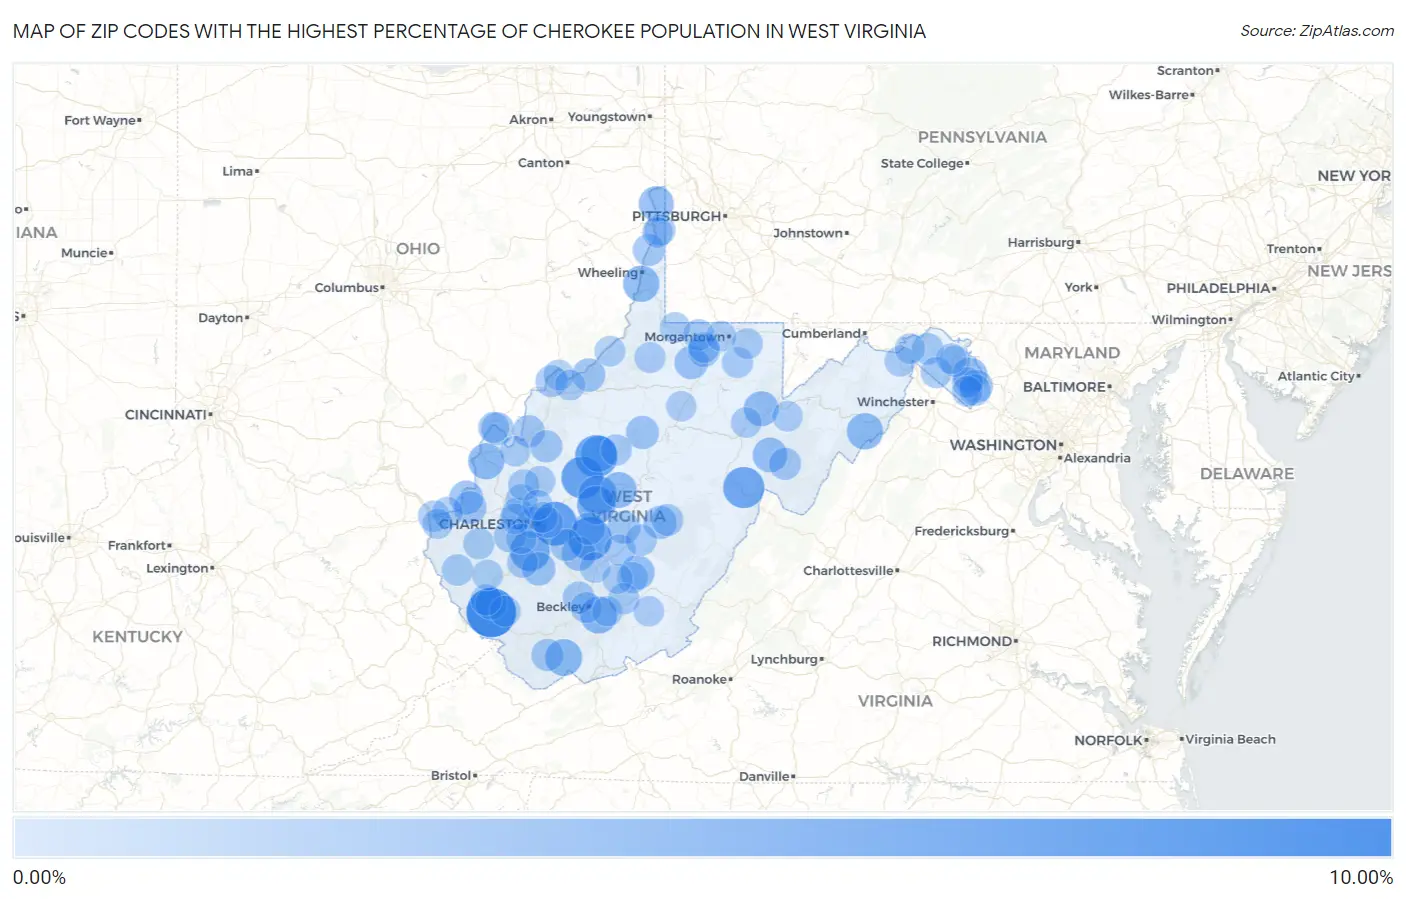This screenshot has height=899, width=1406.
Task: Click the Scranton city label
Action: point(1186,71)
